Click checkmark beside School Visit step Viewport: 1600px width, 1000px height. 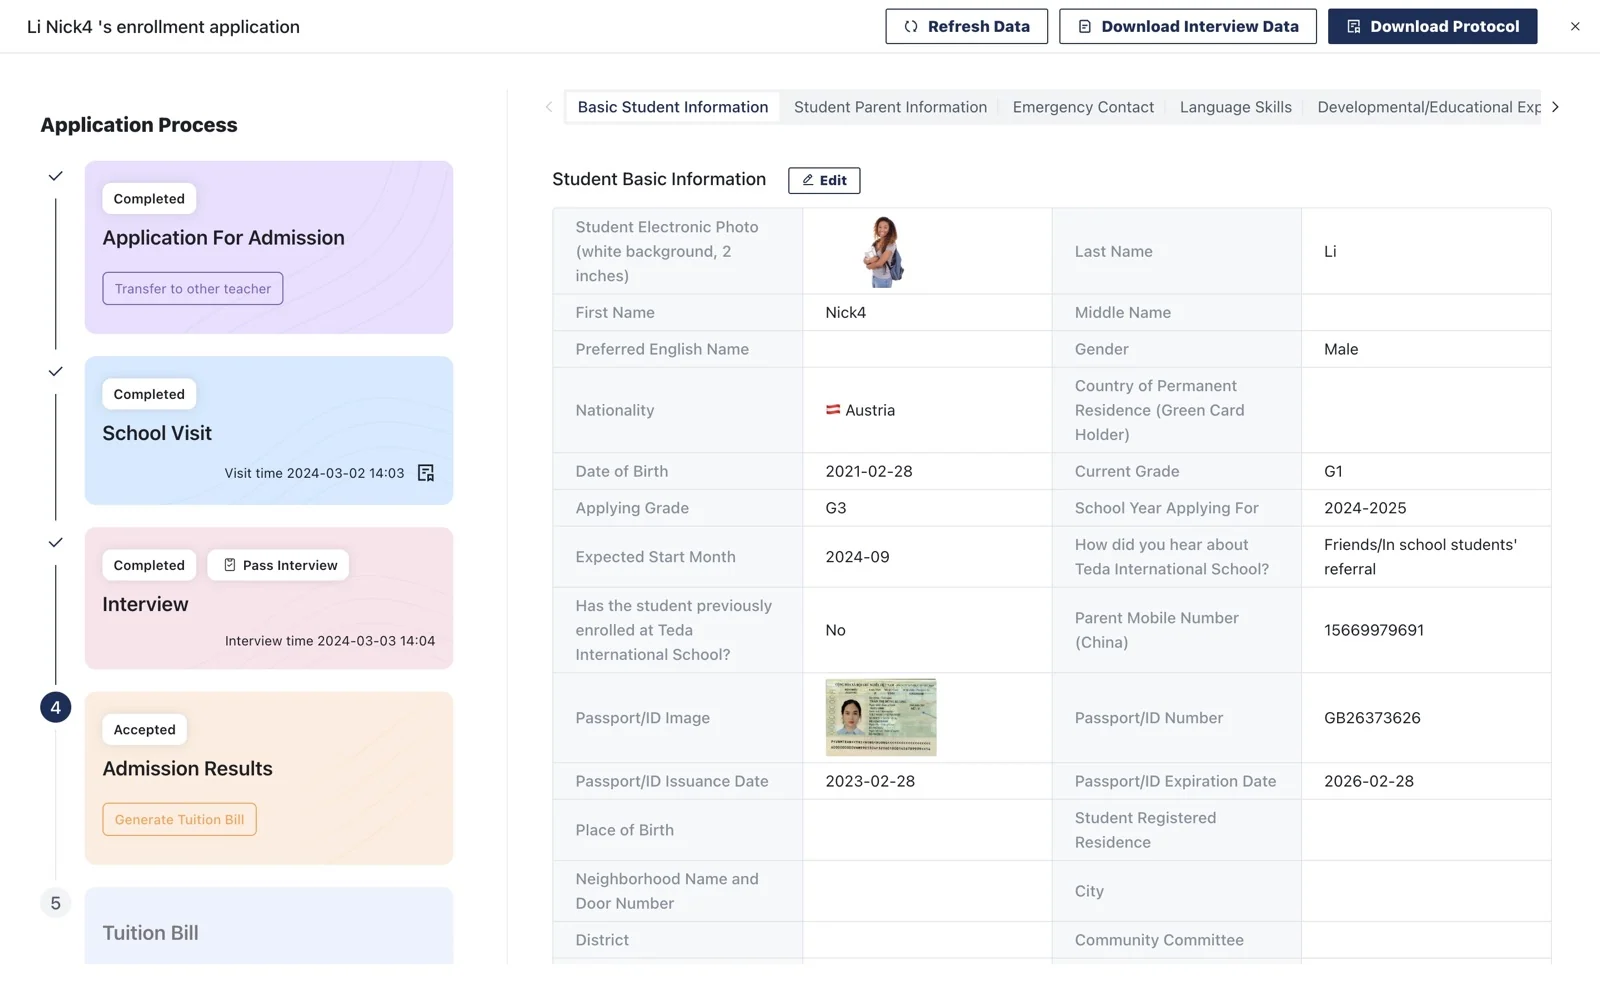pos(56,372)
